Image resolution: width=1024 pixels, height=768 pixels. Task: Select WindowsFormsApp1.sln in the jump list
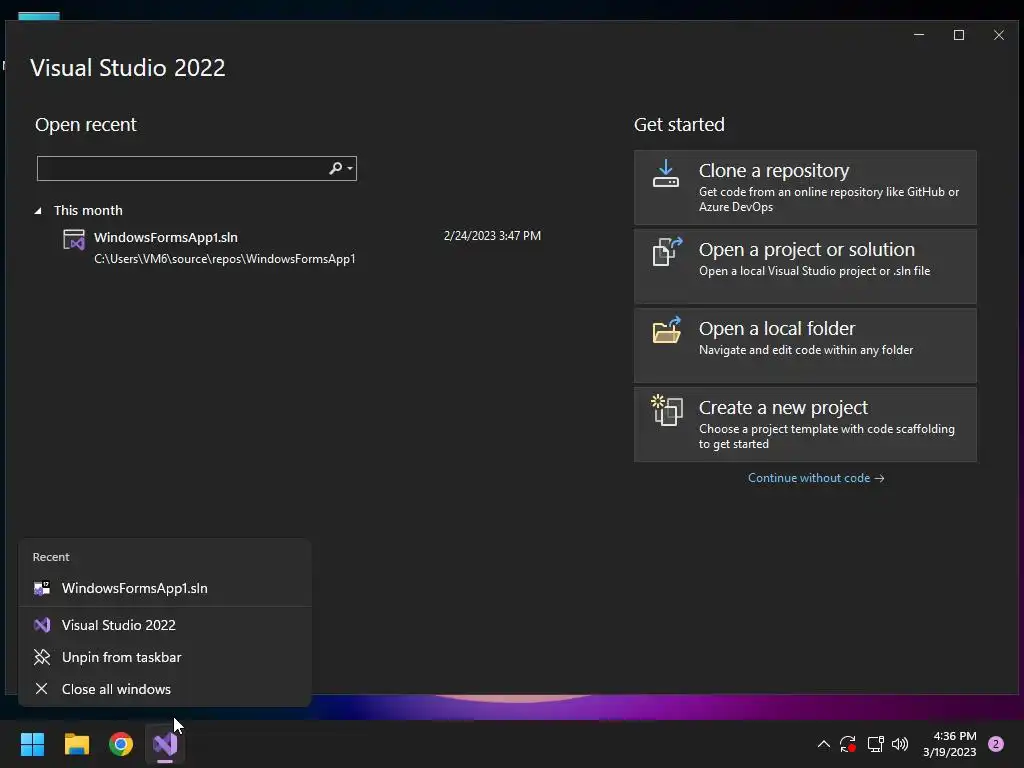tap(165, 588)
